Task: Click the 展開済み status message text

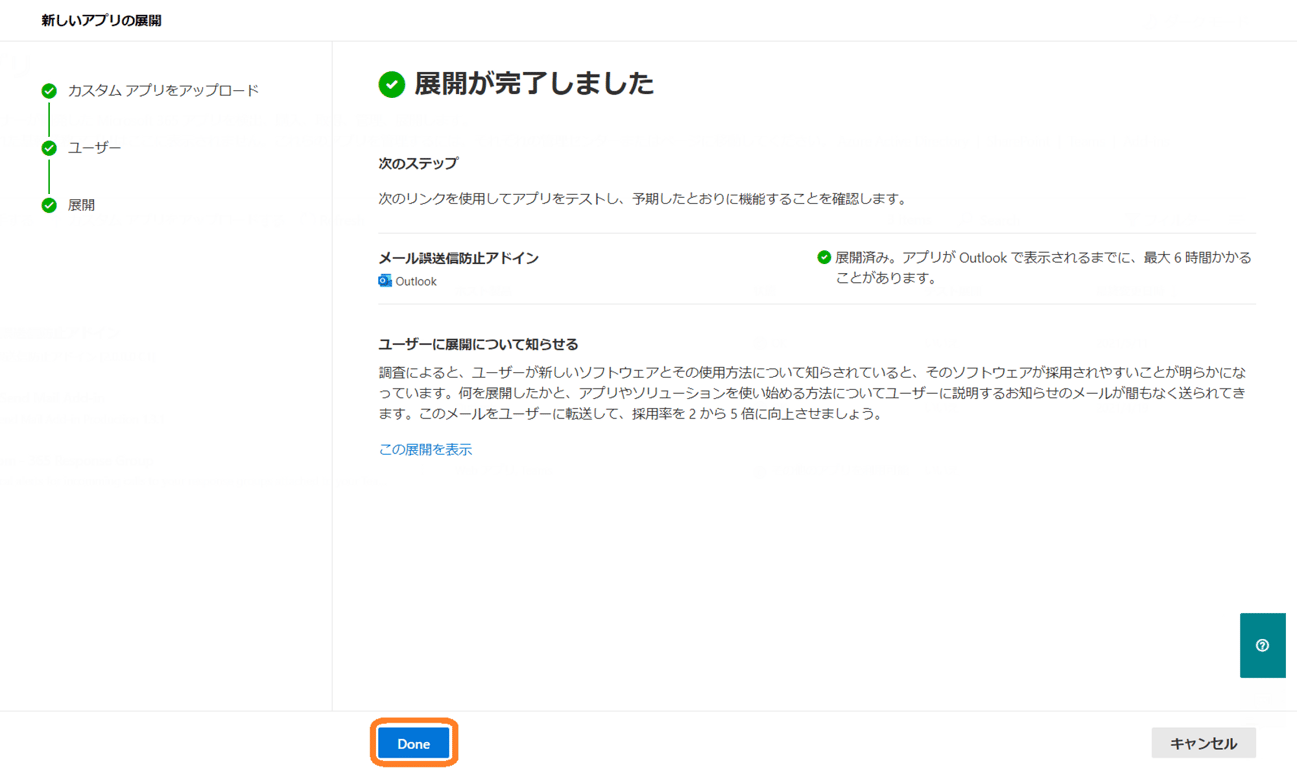Action: tap(1044, 268)
